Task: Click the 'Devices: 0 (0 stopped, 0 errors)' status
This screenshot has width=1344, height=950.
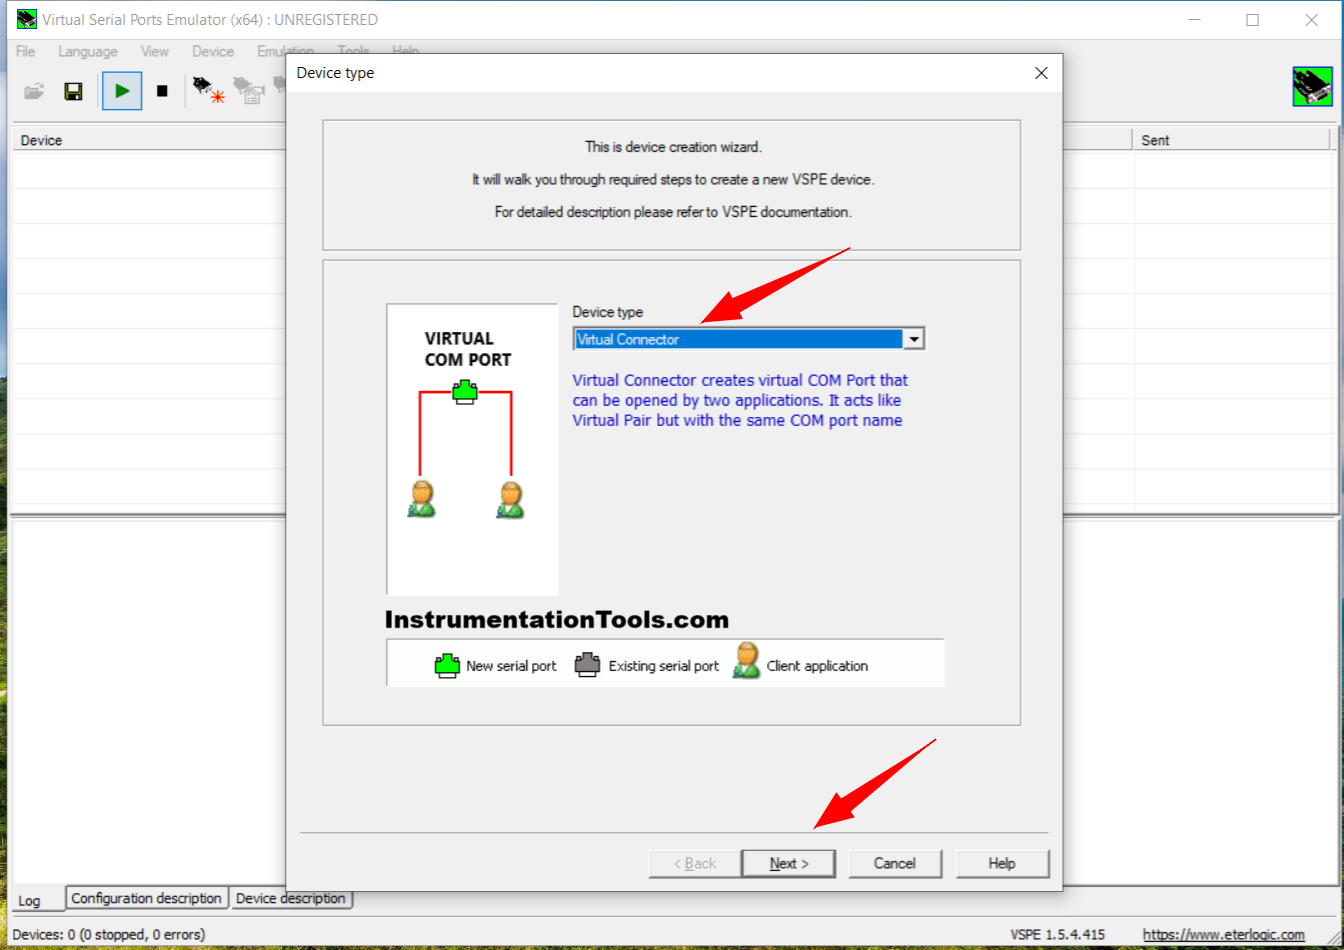Action: [109, 934]
